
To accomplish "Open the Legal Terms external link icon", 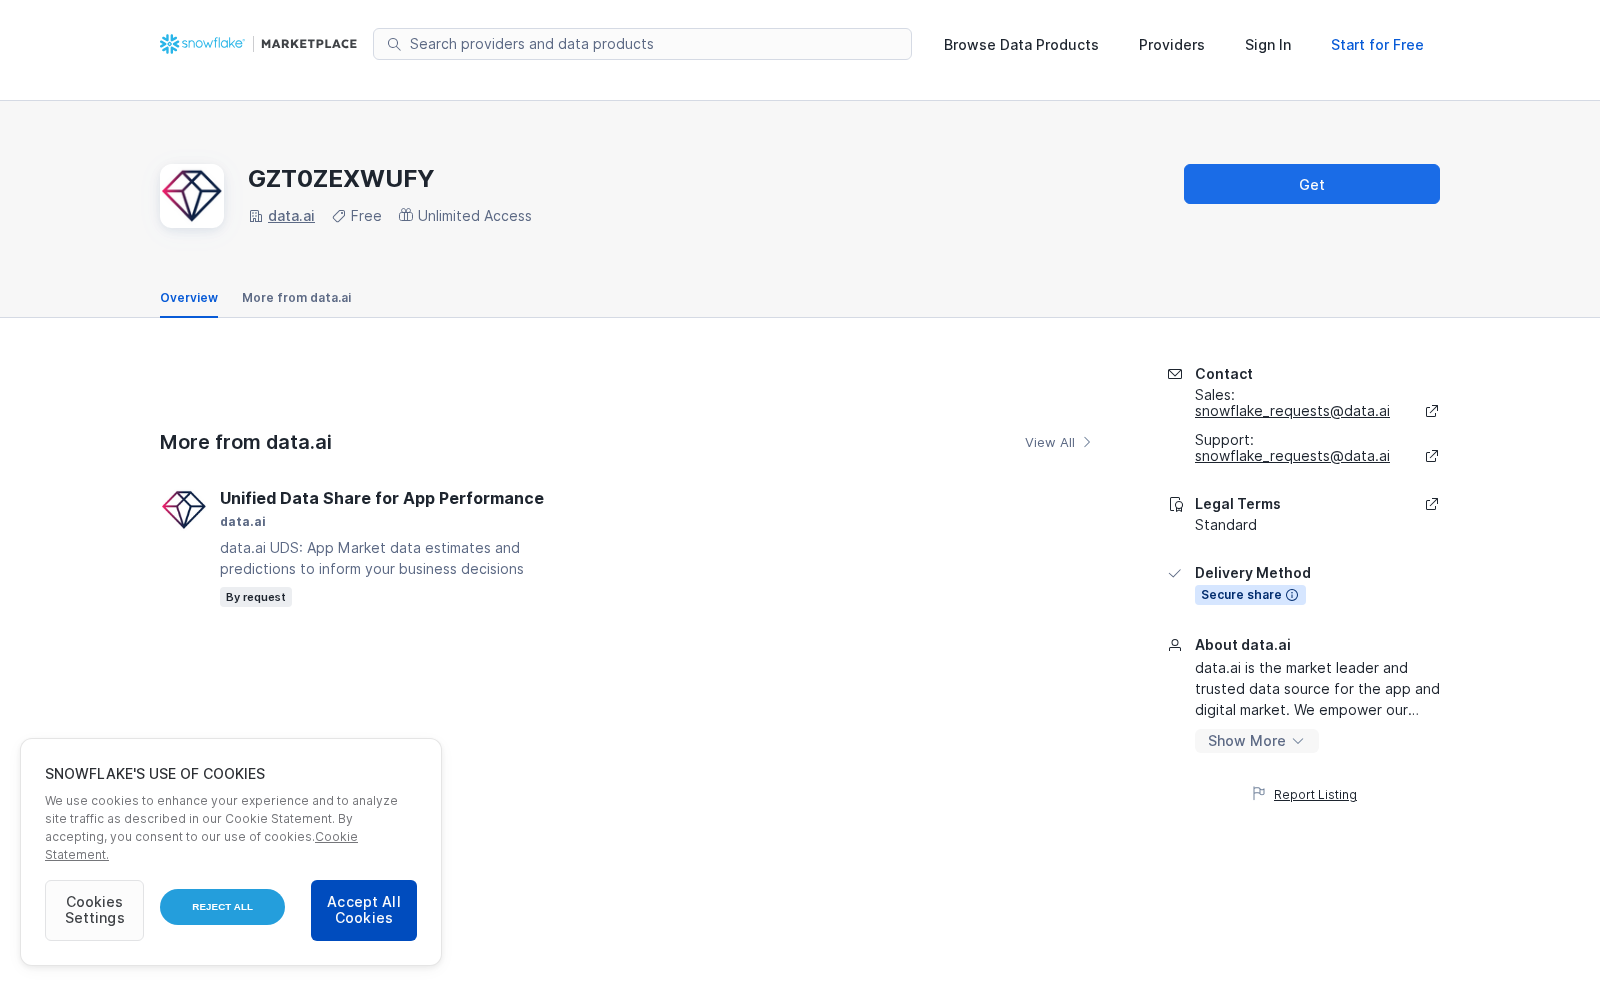I will tap(1432, 504).
